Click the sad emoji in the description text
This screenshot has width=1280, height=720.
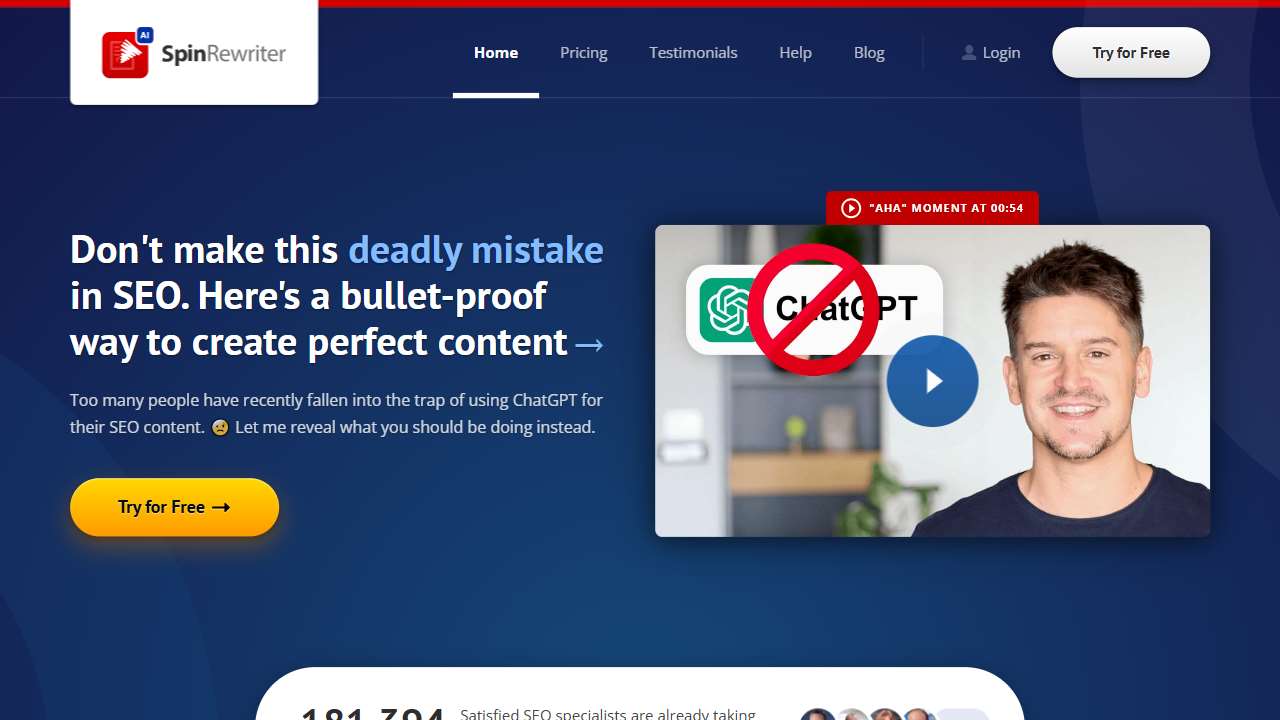point(220,428)
